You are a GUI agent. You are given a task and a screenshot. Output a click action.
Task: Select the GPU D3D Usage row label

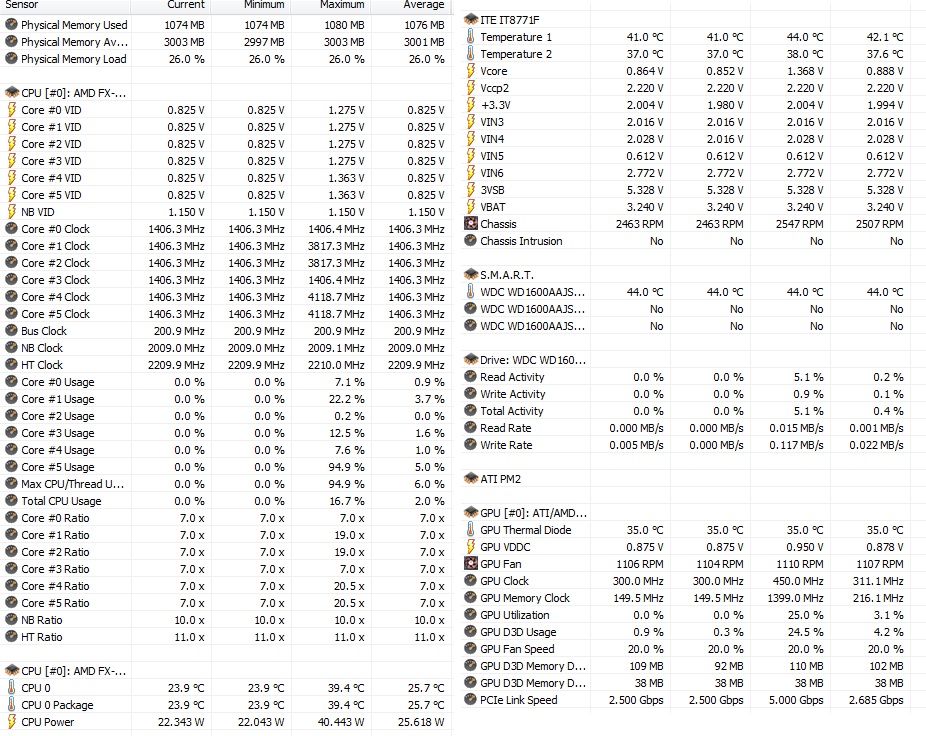(519, 632)
